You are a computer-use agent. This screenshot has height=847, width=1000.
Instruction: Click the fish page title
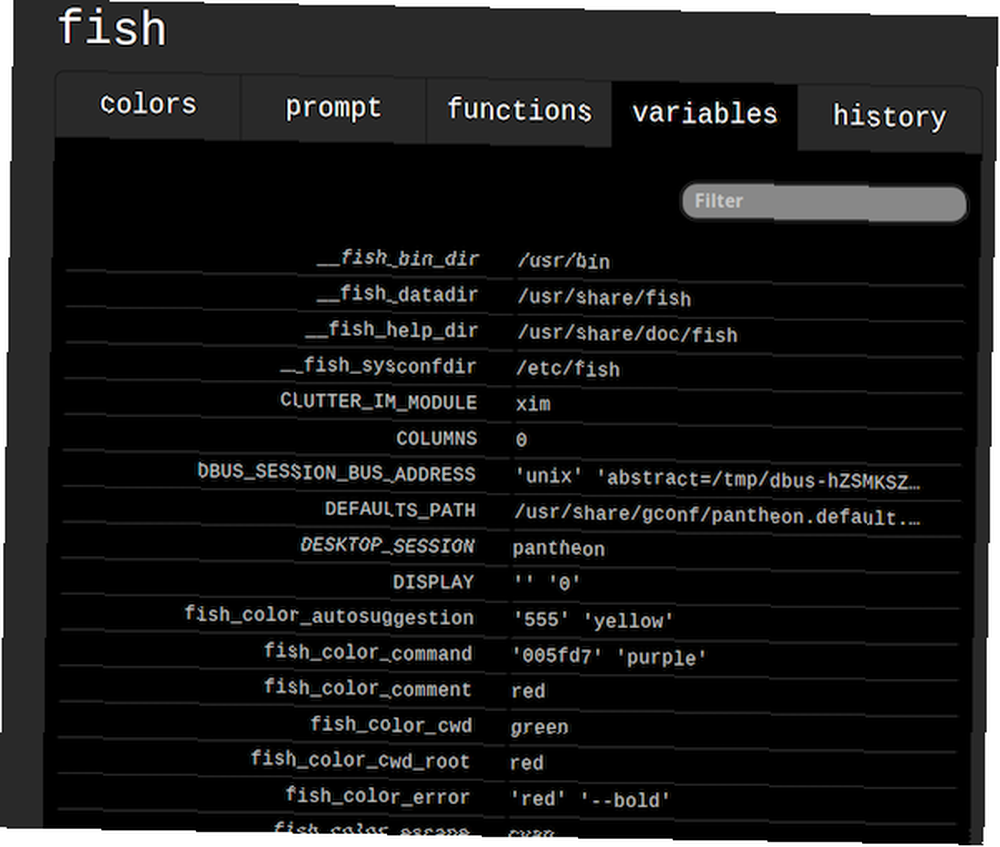pyautogui.click(x=112, y=28)
